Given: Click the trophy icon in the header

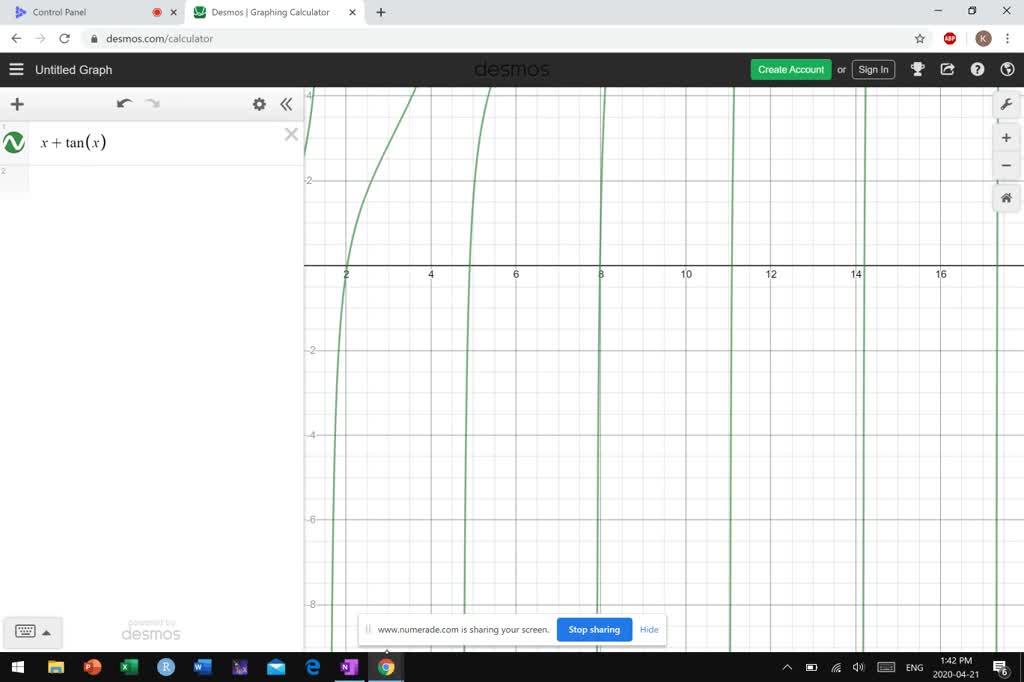Looking at the screenshot, I should 917,69.
